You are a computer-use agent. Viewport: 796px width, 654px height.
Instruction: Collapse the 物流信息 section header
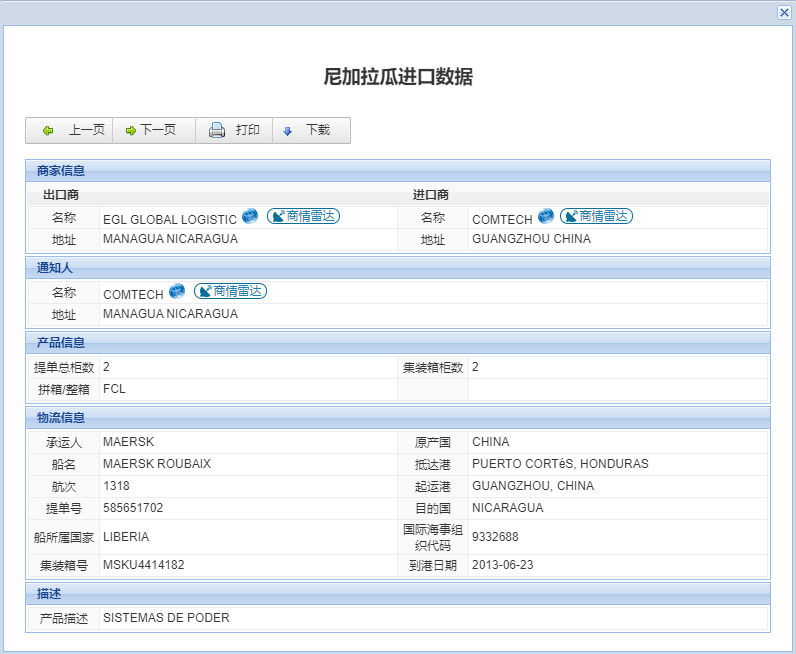pyautogui.click(x=61, y=418)
